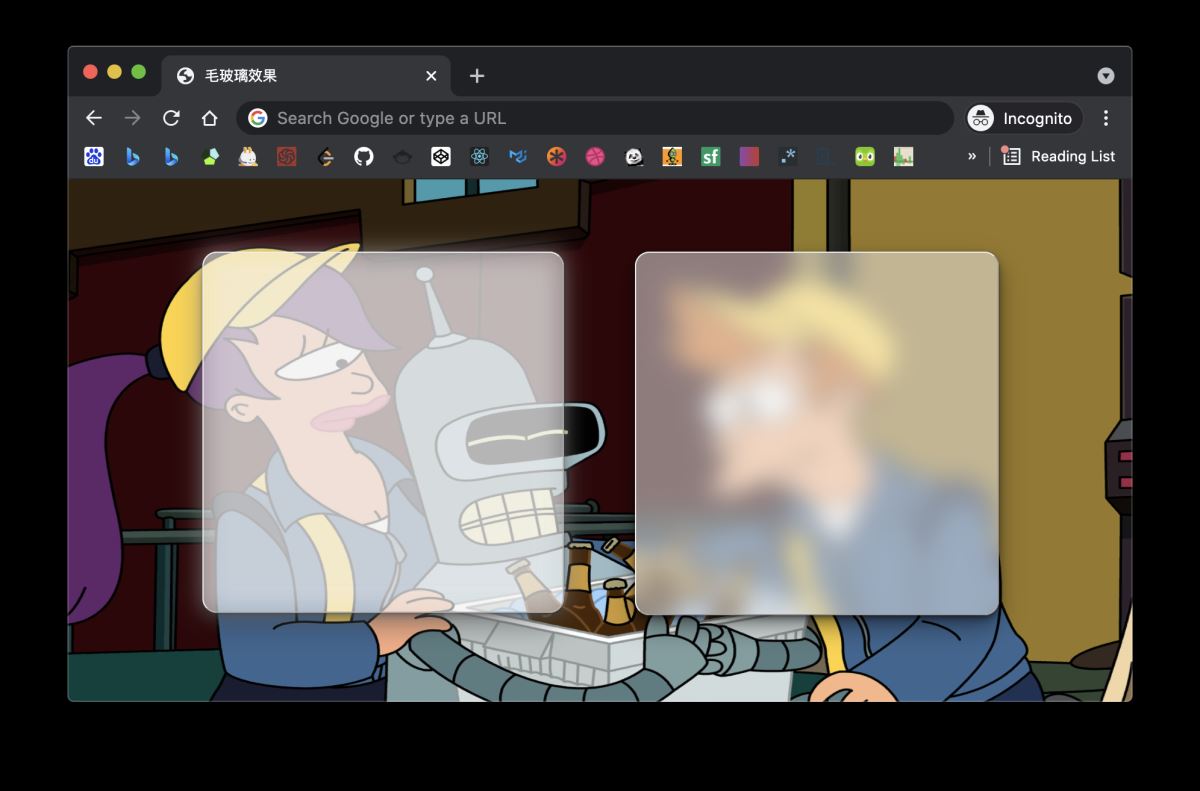The image size is (1200, 791).
Task: Open the panda bookmark icon
Action: point(634,156)
